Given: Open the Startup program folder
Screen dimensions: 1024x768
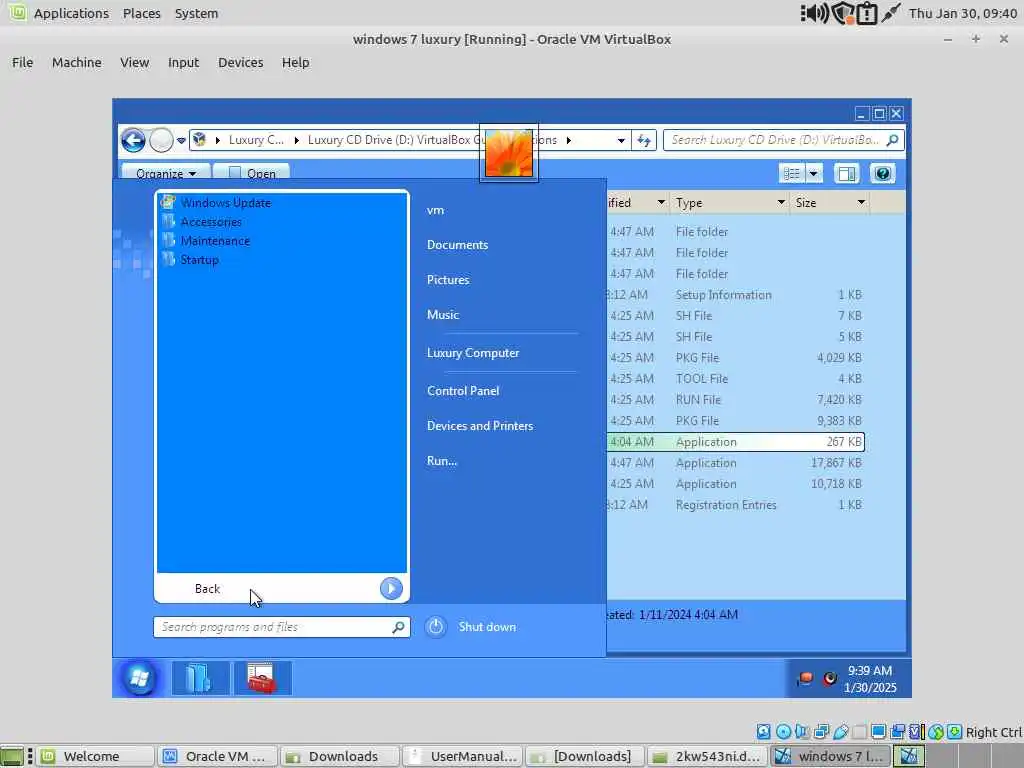Looking at the screenshot, I should pyautogui.click(x=199, y=259).
